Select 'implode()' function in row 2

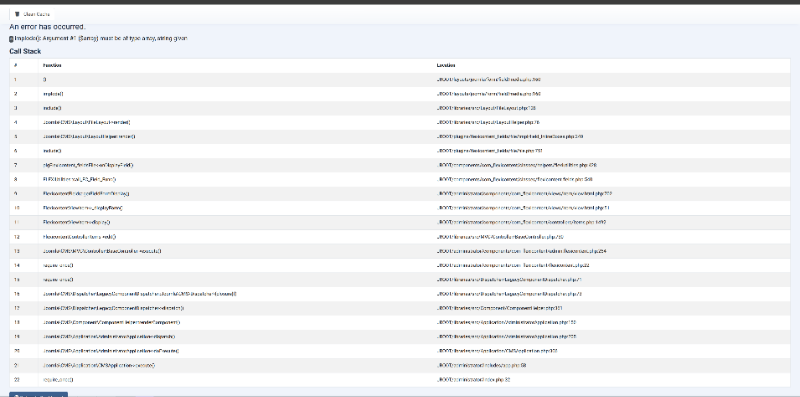(54, 94)
